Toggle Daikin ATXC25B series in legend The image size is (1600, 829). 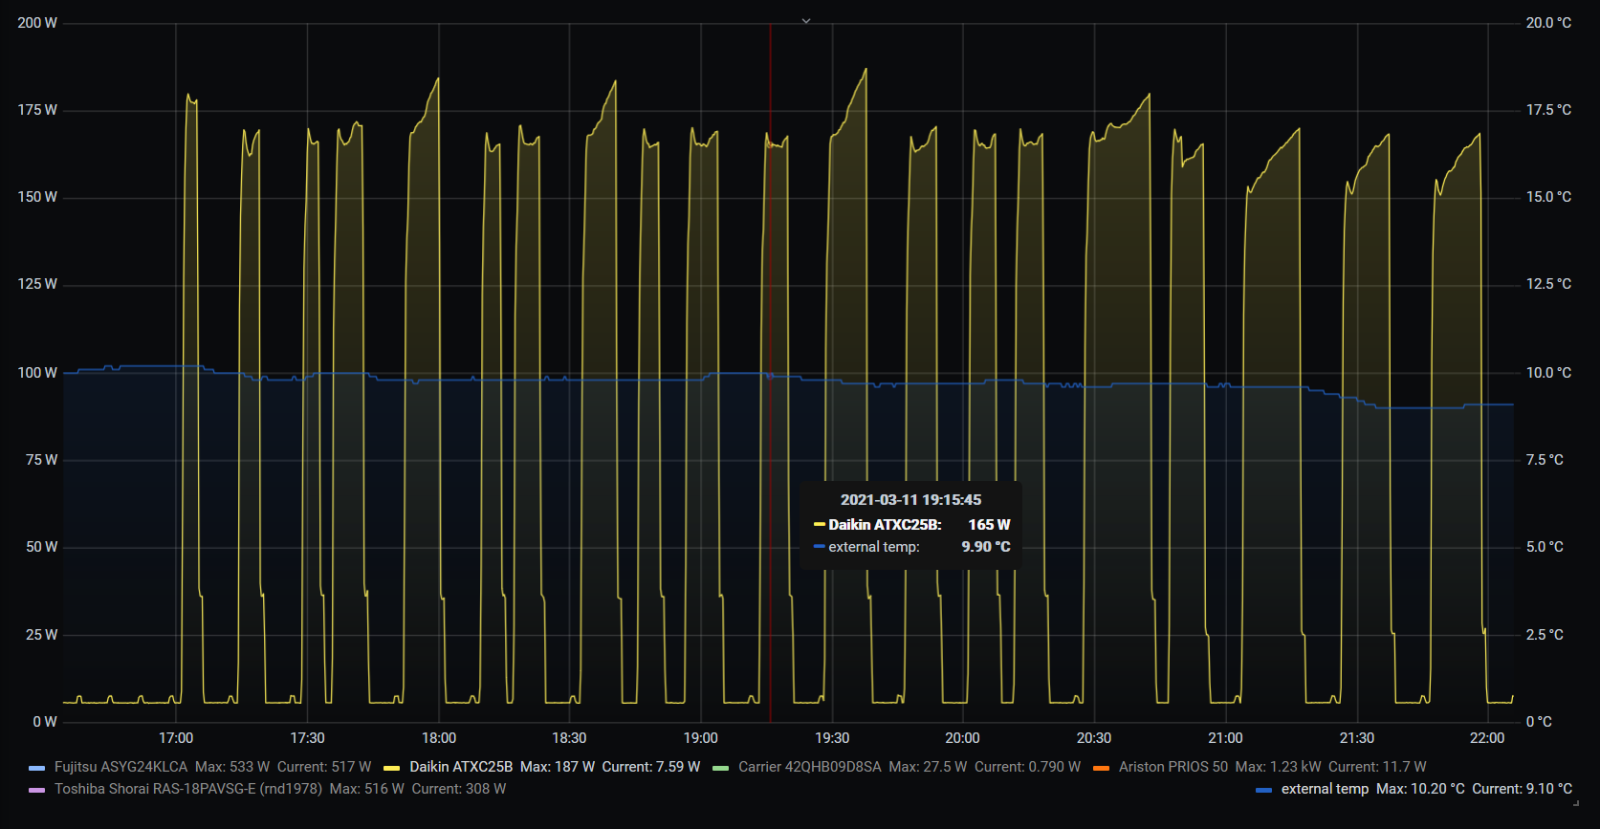pos(461,767)
